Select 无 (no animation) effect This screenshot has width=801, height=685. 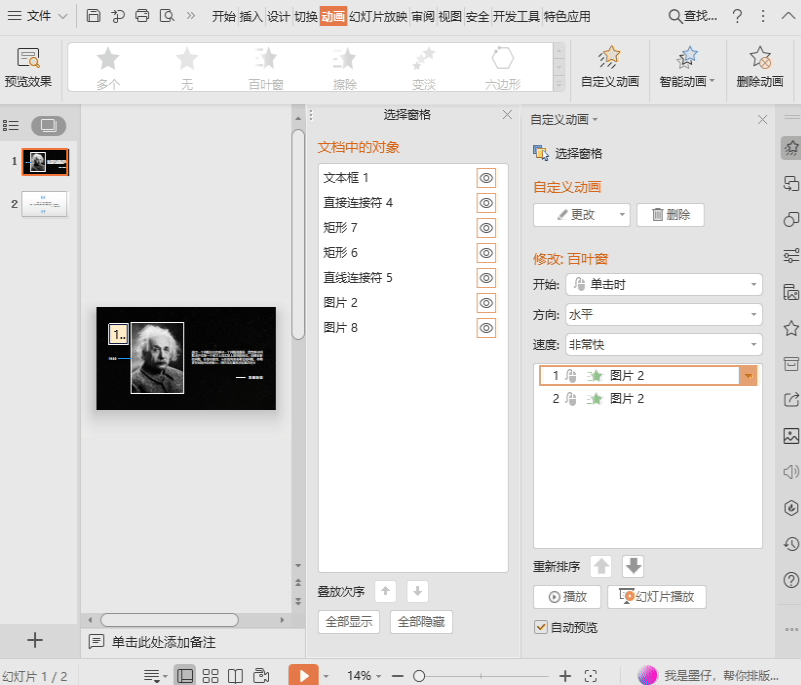(187, 68)
